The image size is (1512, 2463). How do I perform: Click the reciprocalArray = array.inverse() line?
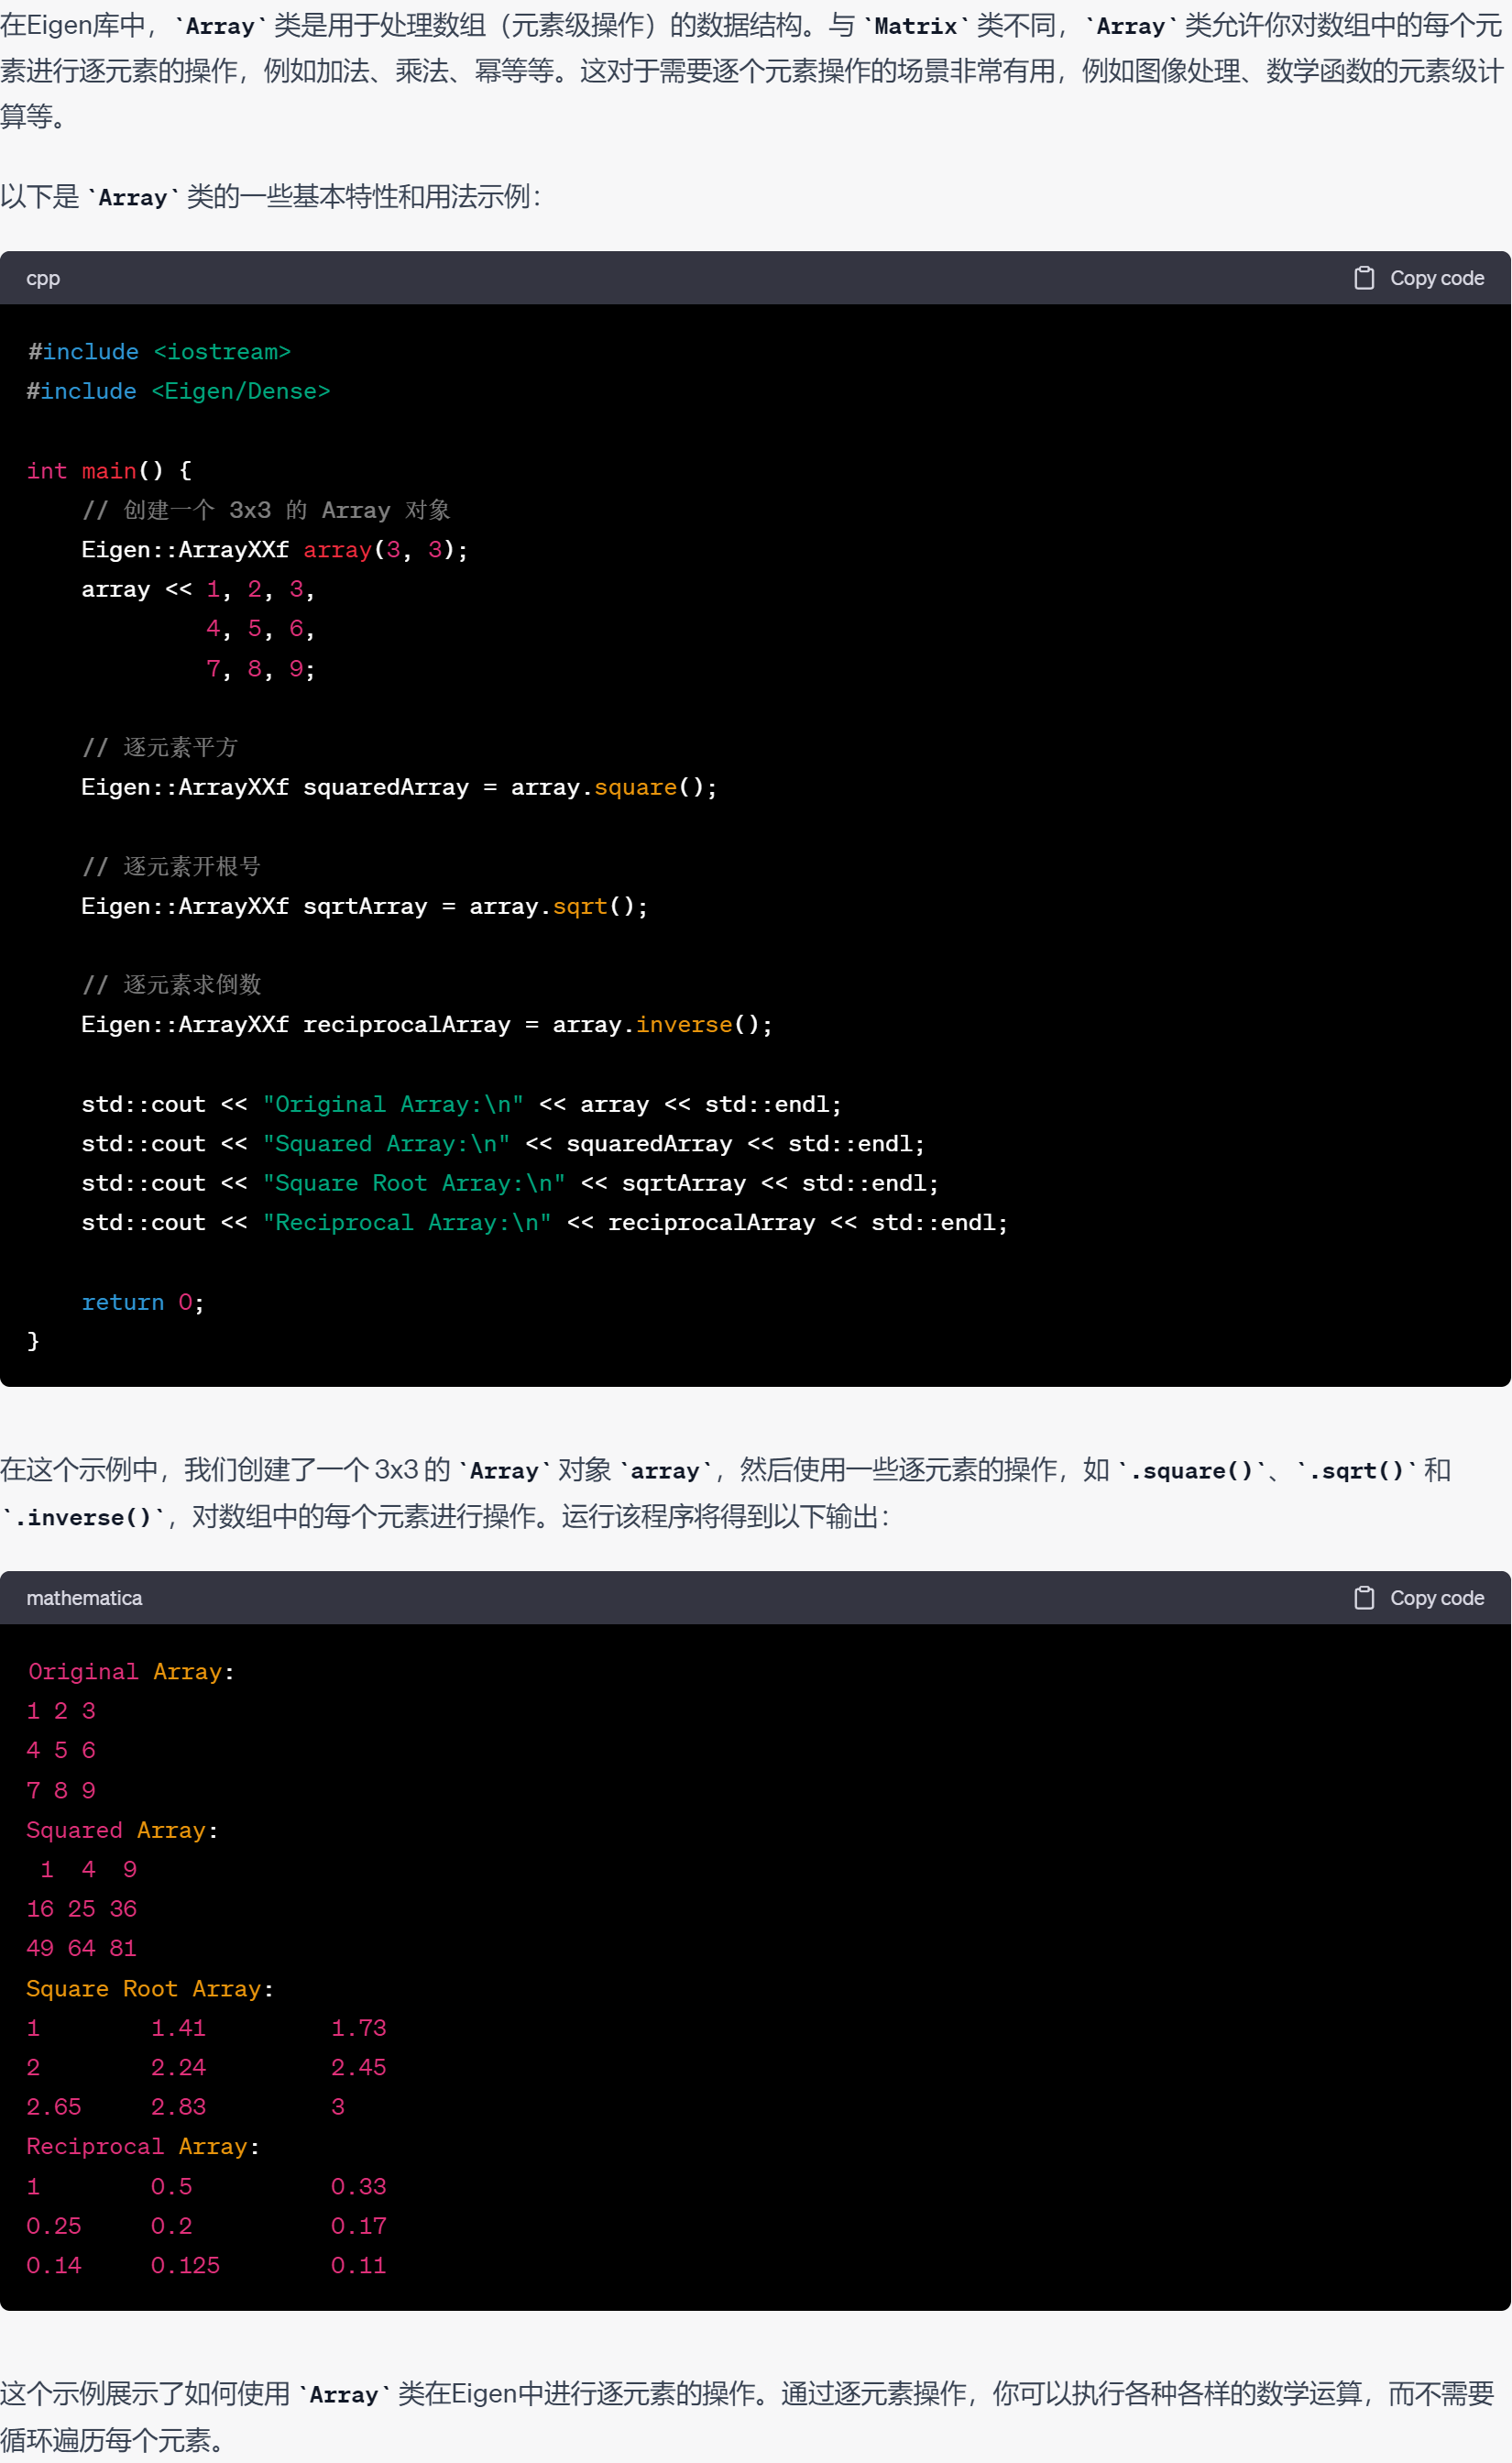pyautogui.click(x=427, y=1024)
